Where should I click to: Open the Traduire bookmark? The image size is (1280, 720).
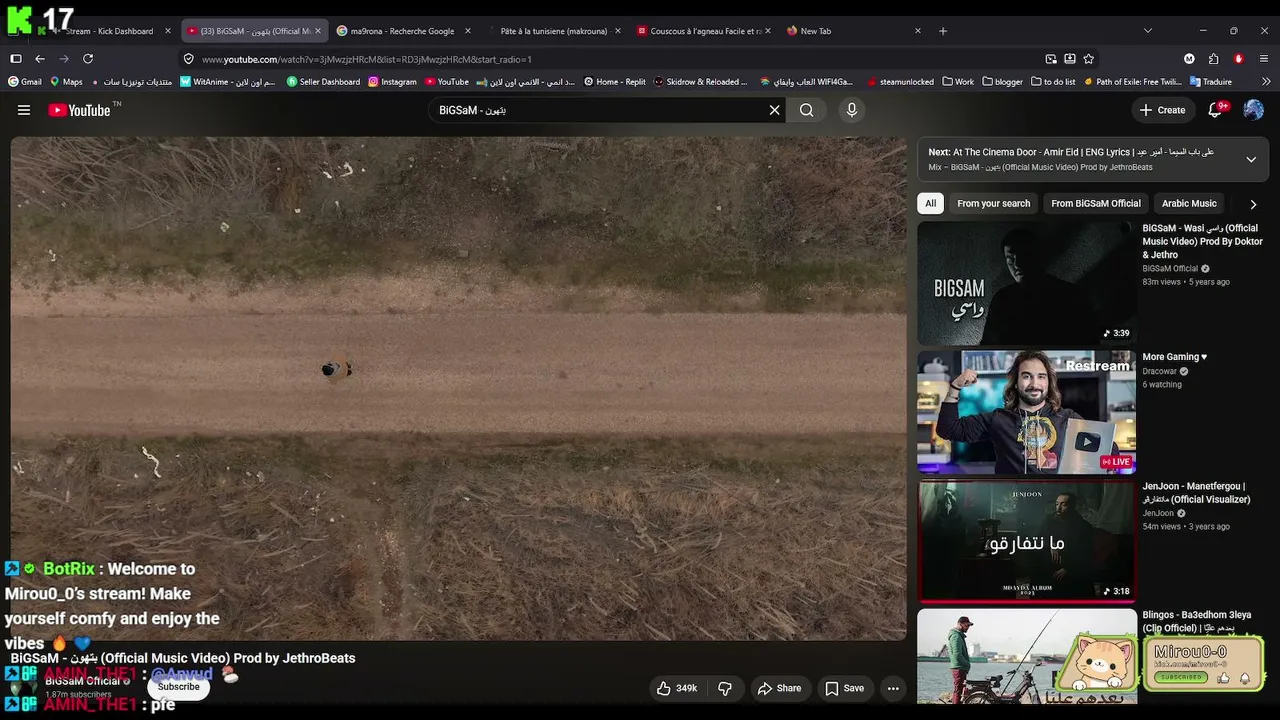1211,82
